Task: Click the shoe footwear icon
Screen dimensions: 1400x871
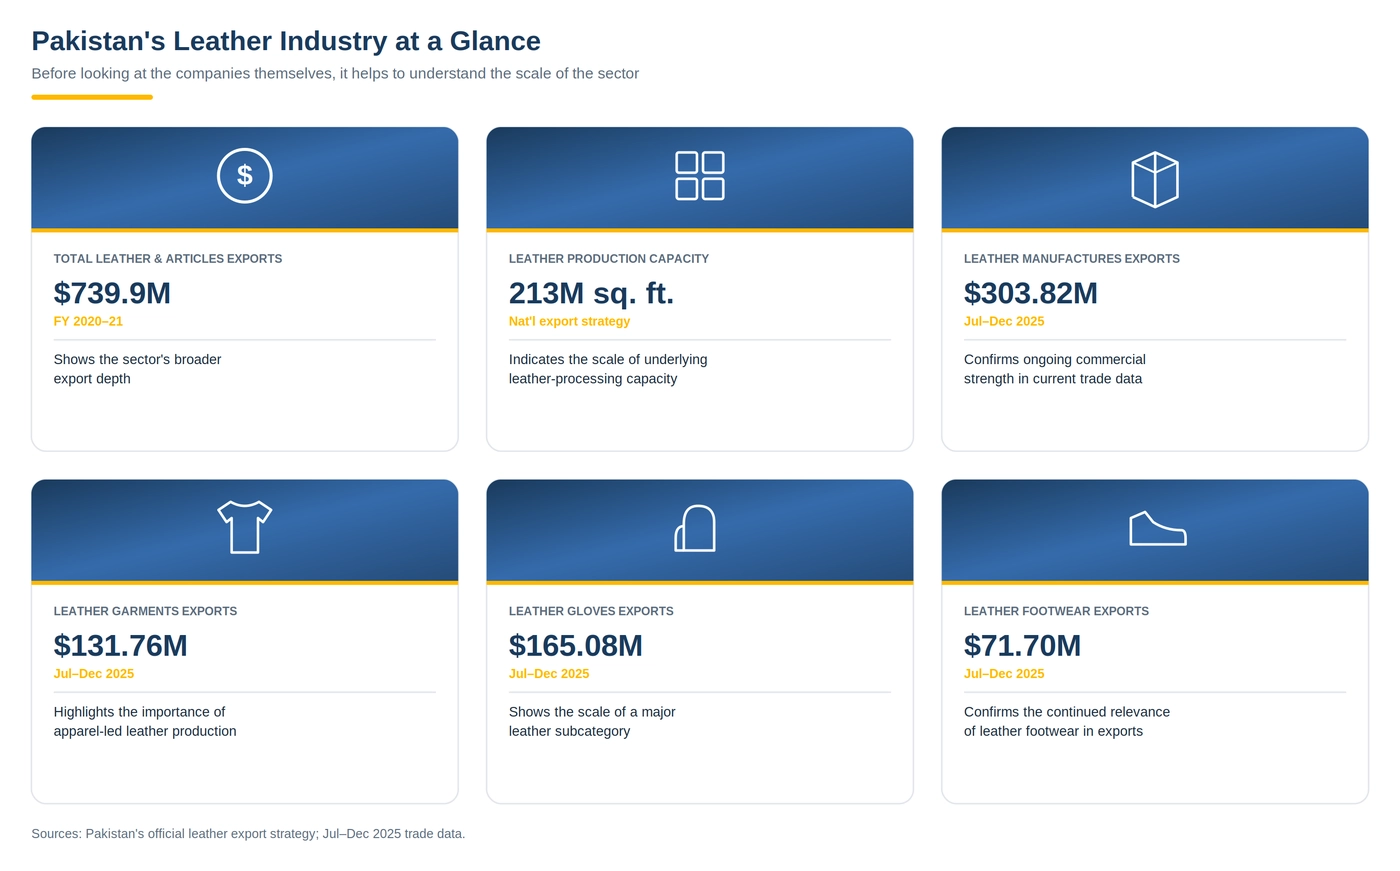Action: click(1158, 528)
